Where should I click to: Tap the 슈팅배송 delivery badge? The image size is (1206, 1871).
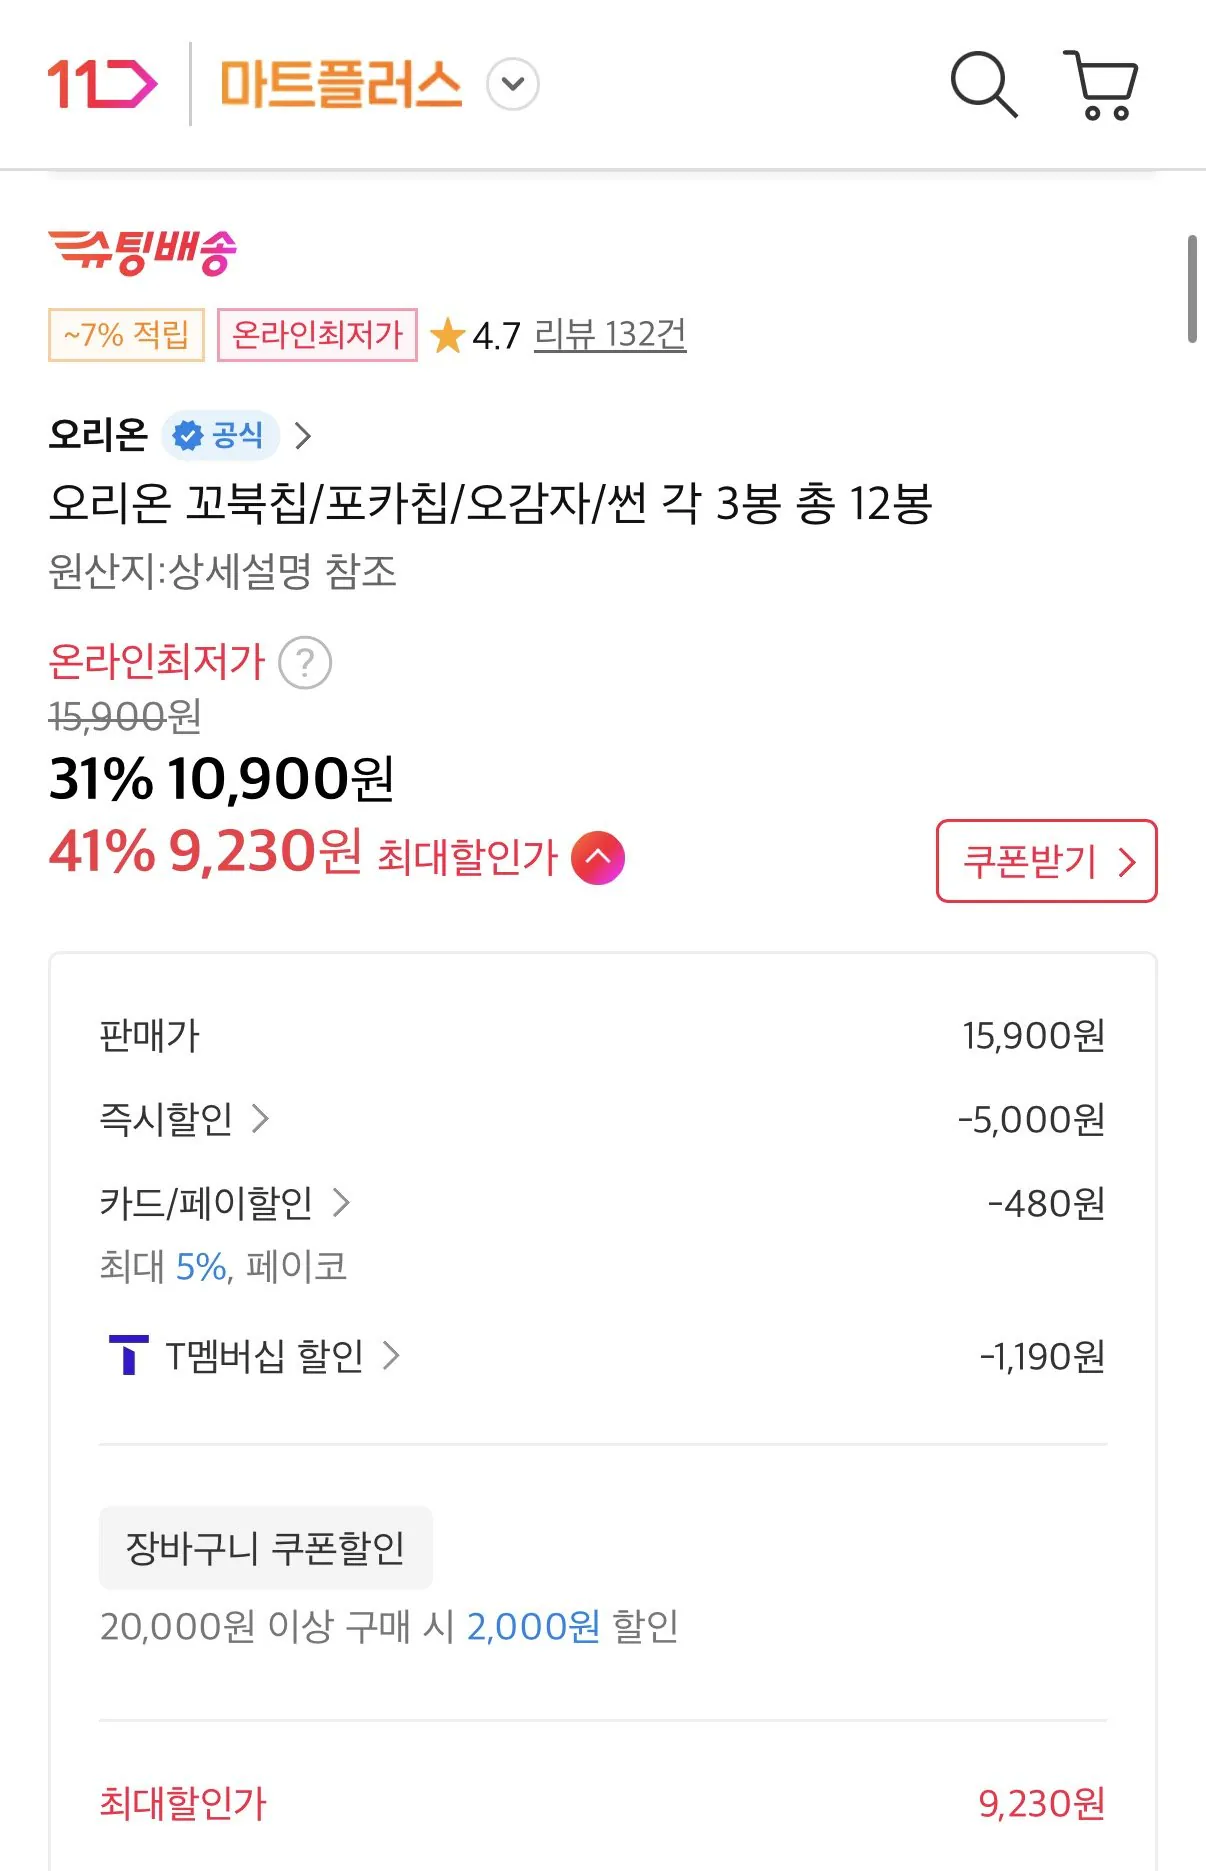(143, 251)
